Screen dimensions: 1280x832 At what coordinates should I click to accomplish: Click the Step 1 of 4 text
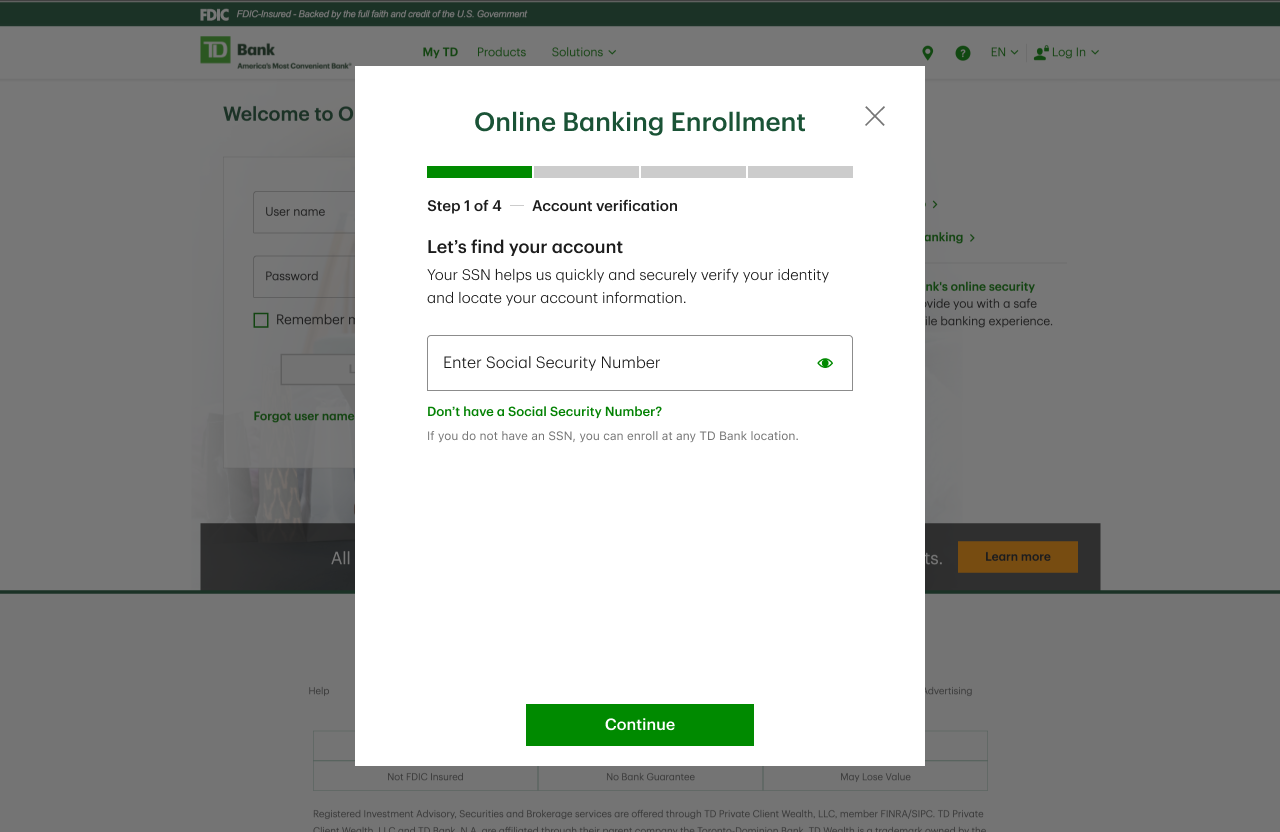tap(464, 206)
